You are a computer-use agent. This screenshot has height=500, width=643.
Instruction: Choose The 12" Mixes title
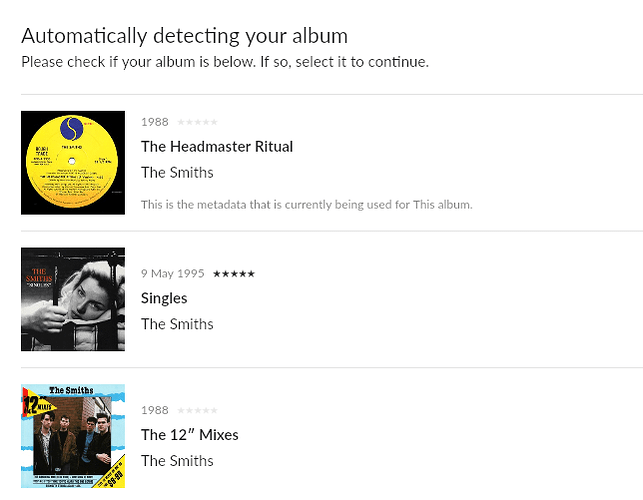point(190,434)
